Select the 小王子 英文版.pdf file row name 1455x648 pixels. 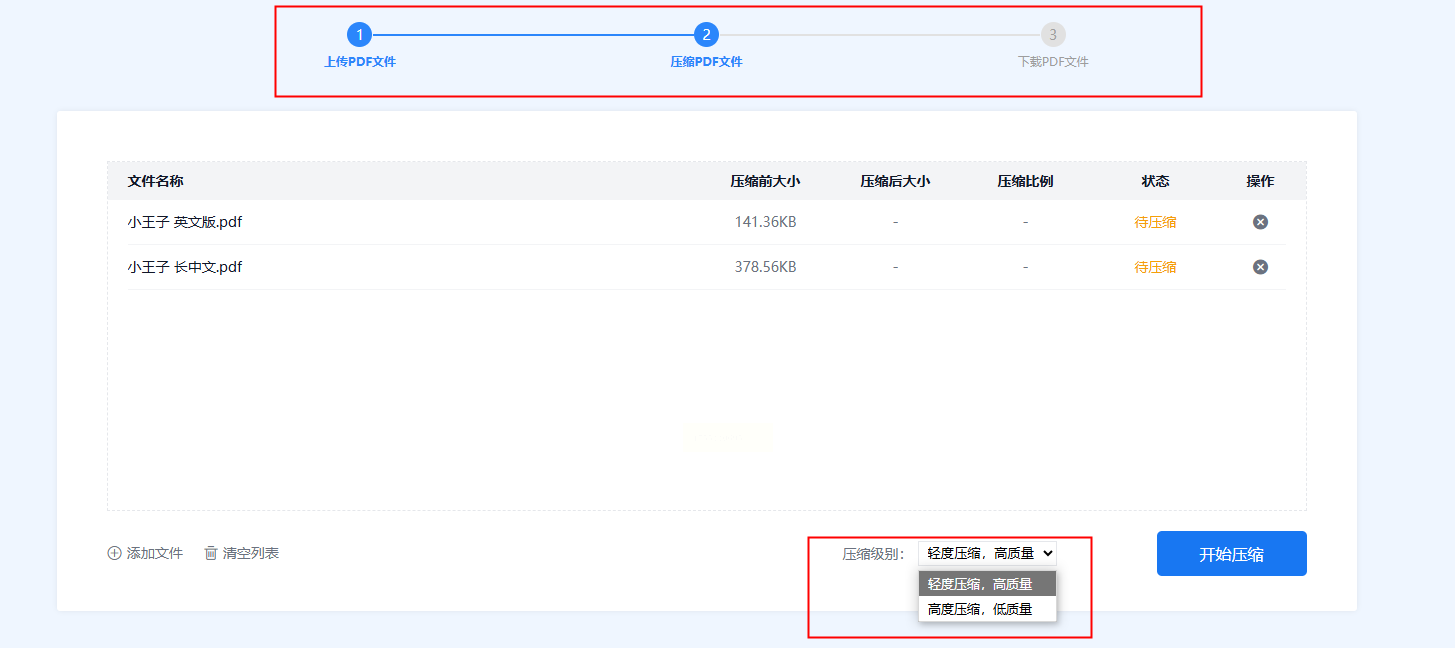click(x=185, y=222)
